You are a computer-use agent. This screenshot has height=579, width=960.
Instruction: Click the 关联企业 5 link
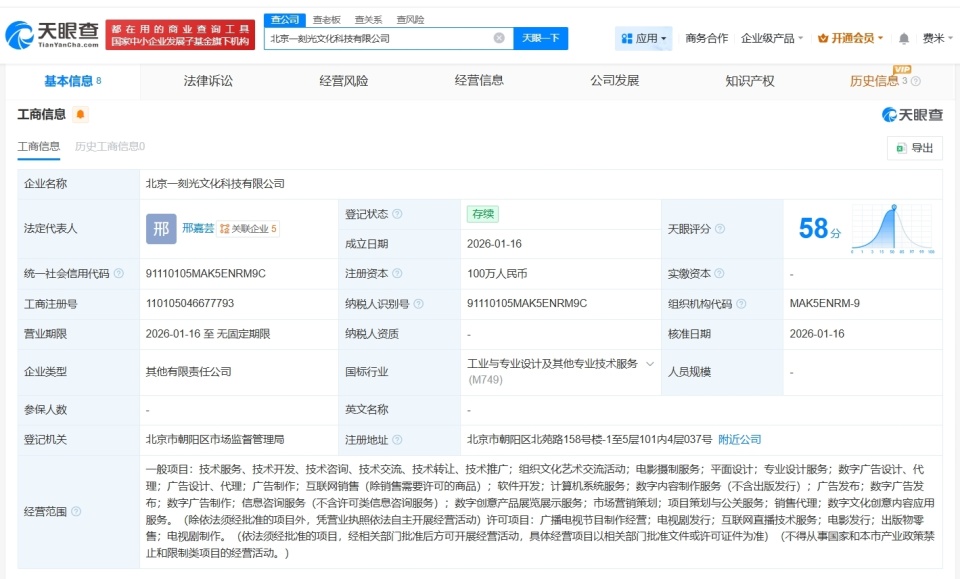246,229
